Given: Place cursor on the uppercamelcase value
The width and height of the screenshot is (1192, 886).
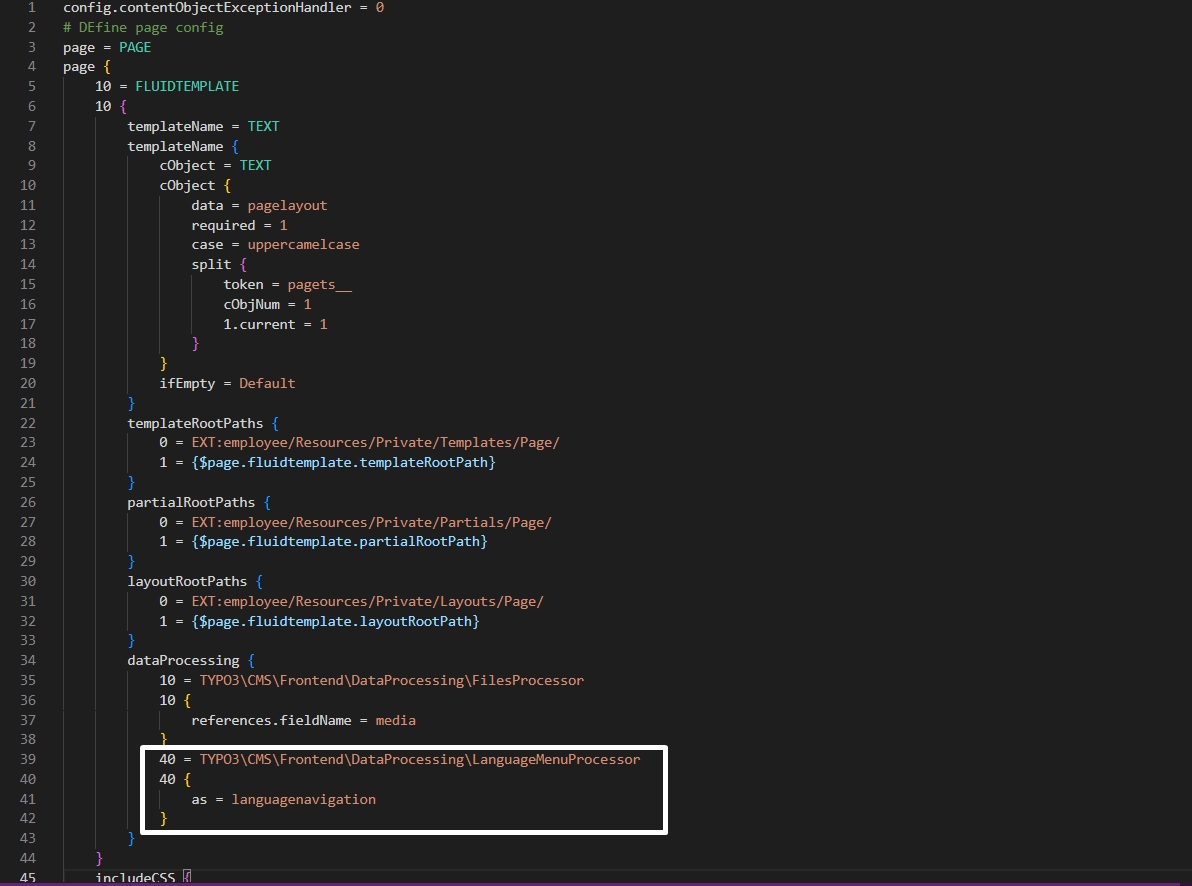Looking at the screenshot, I should 303,244.
